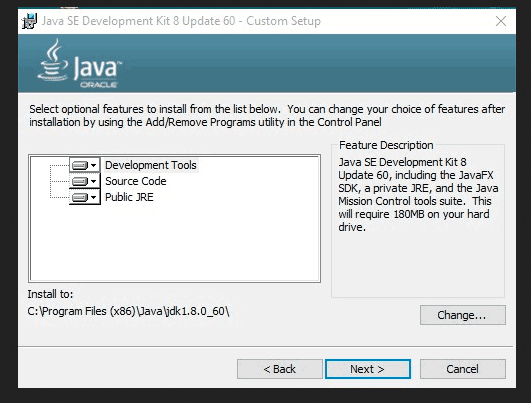This screenshot has width=531, height=403.
Task: Open the Public JRE install option dropdown arrow
Action: pos(94,197)
